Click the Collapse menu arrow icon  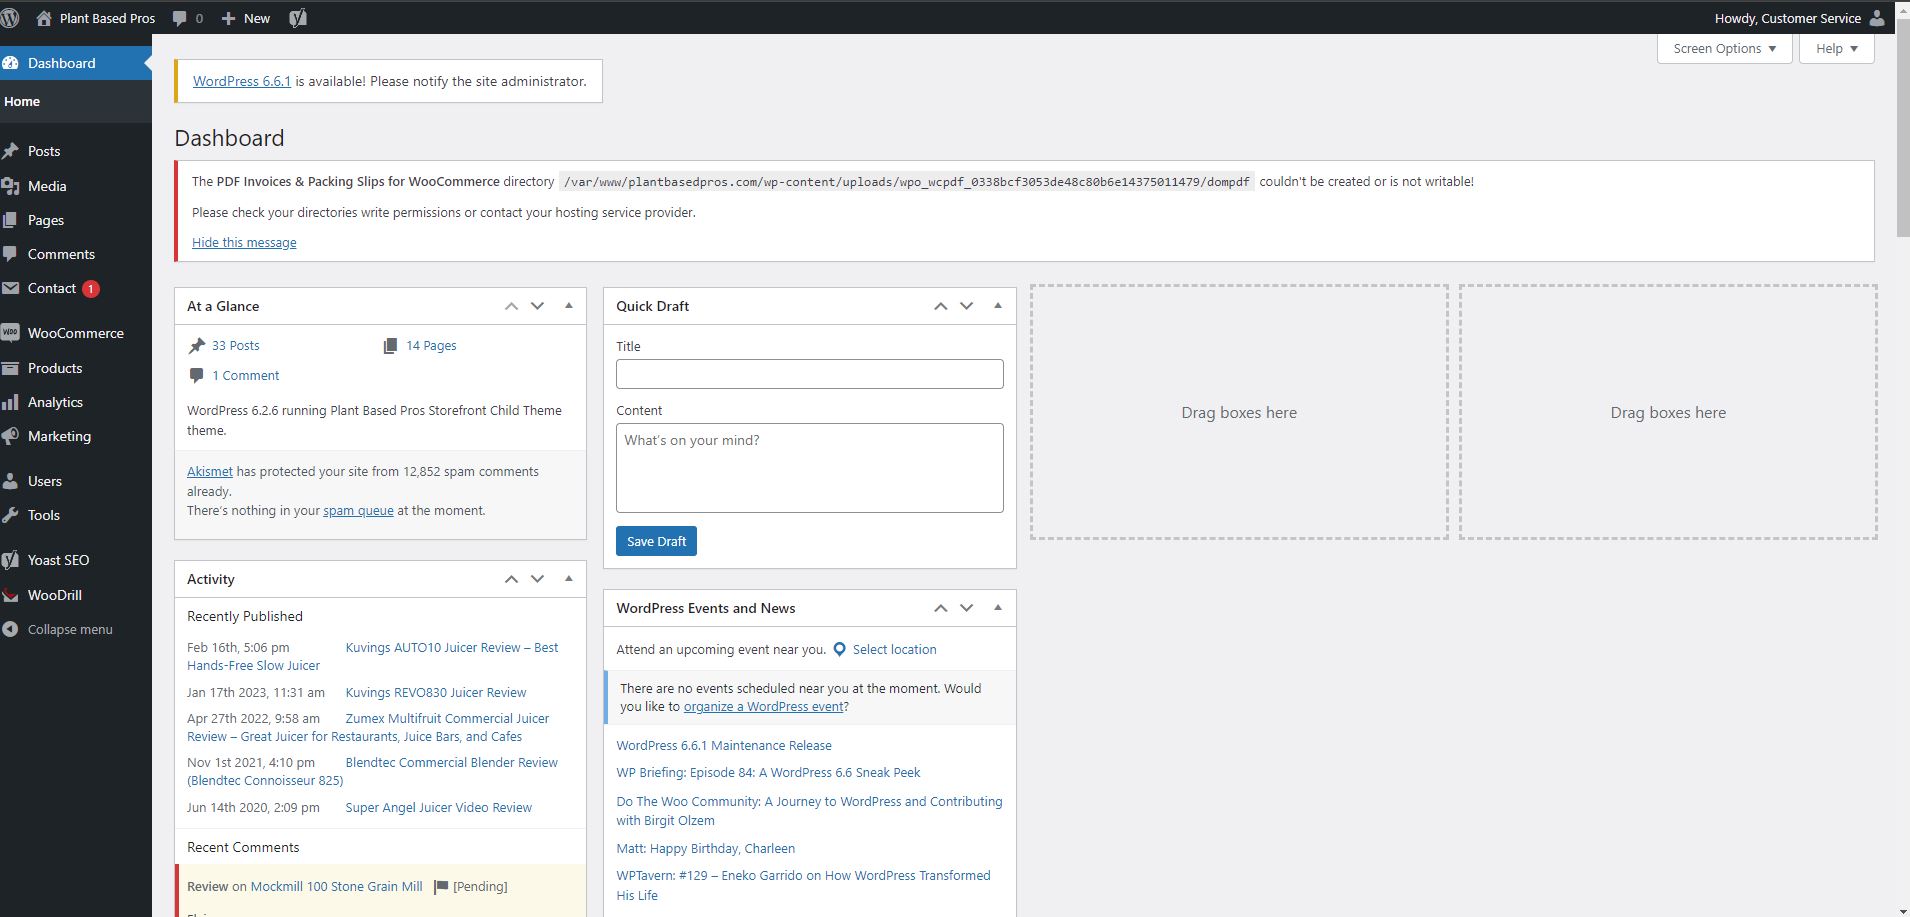pyautogui.click(x=11, y=629)
